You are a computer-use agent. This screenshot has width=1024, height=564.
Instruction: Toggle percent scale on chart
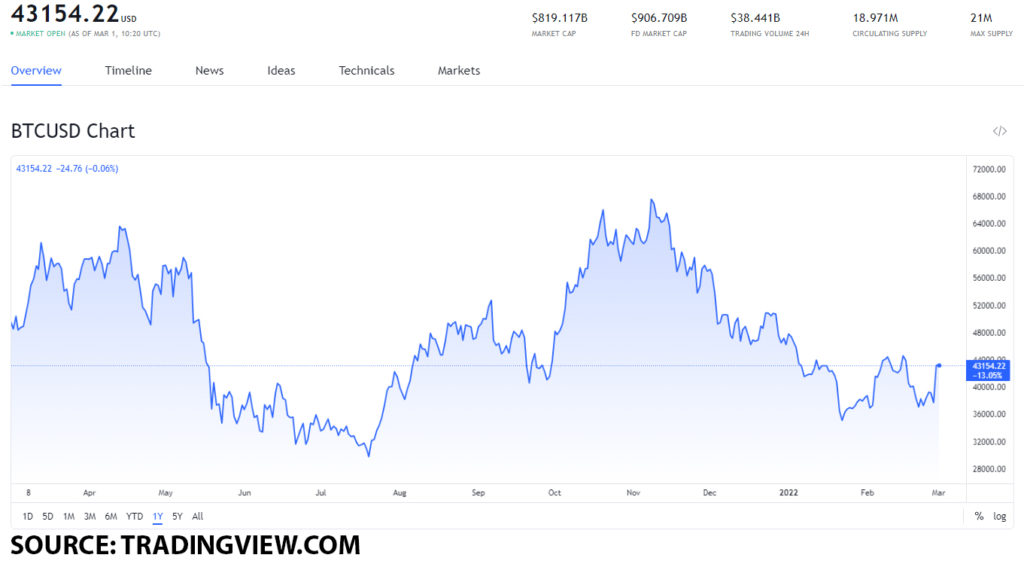(x=979, y=516)
